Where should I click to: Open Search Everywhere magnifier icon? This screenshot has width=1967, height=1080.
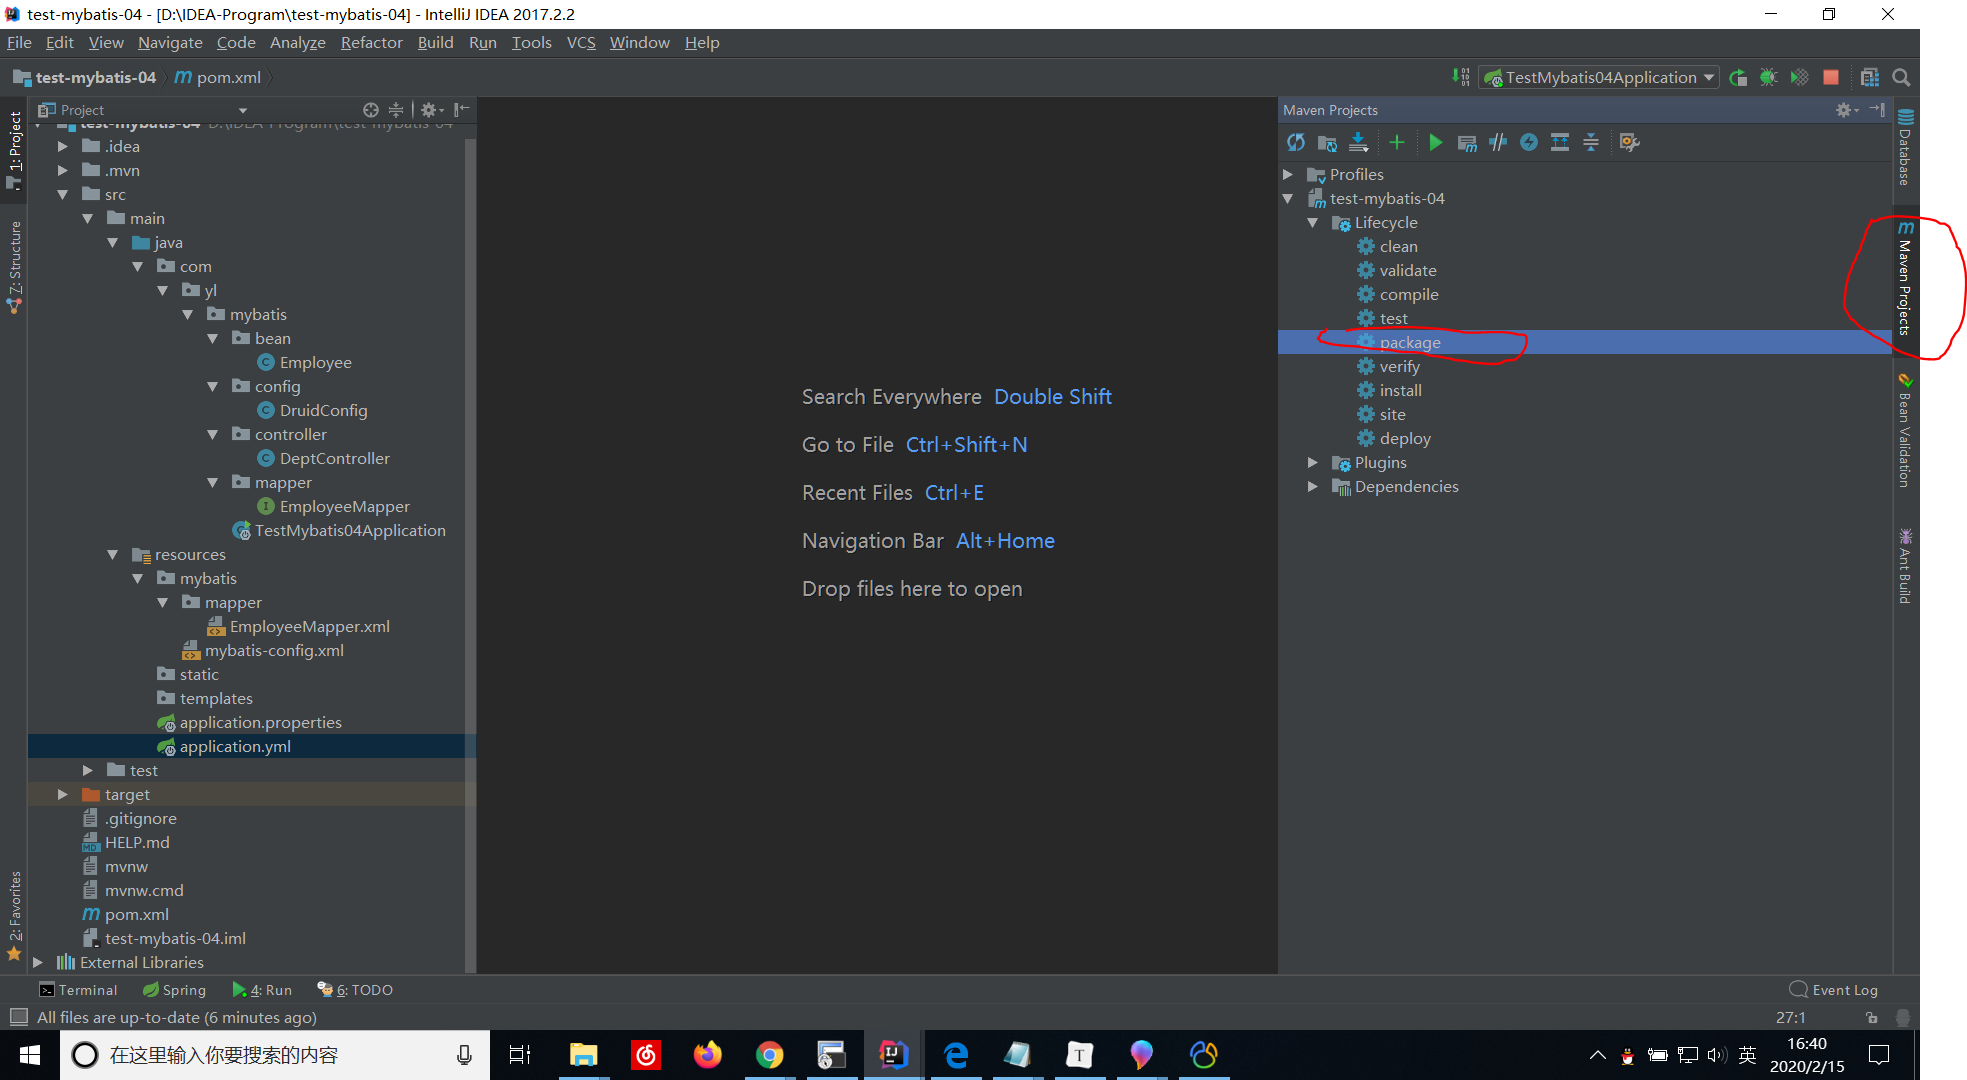click(x=1901, y=77)
